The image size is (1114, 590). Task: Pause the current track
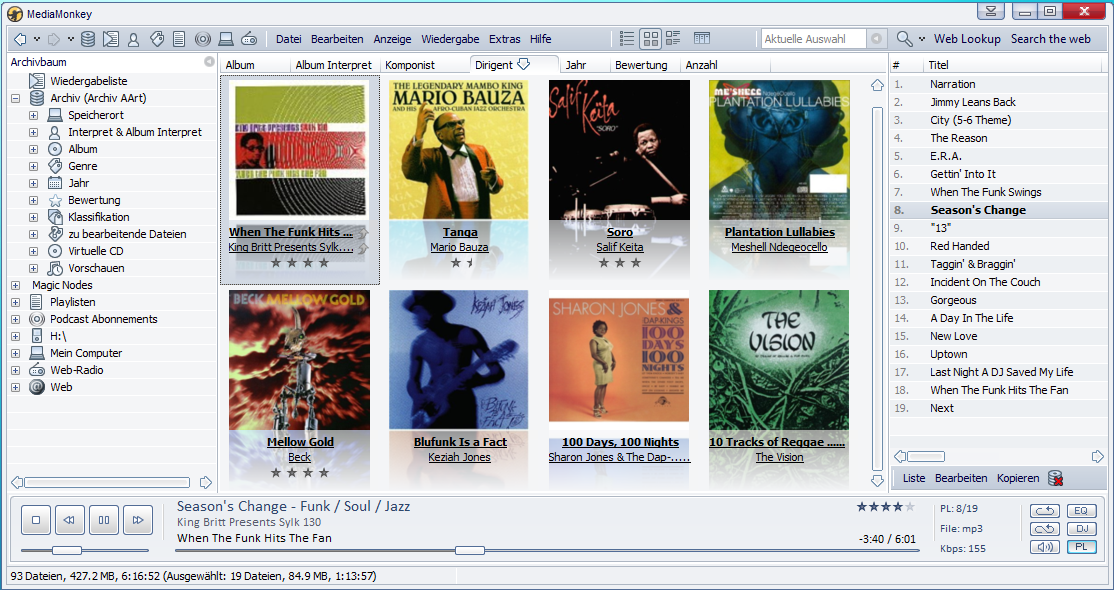[x=103, y=520]
